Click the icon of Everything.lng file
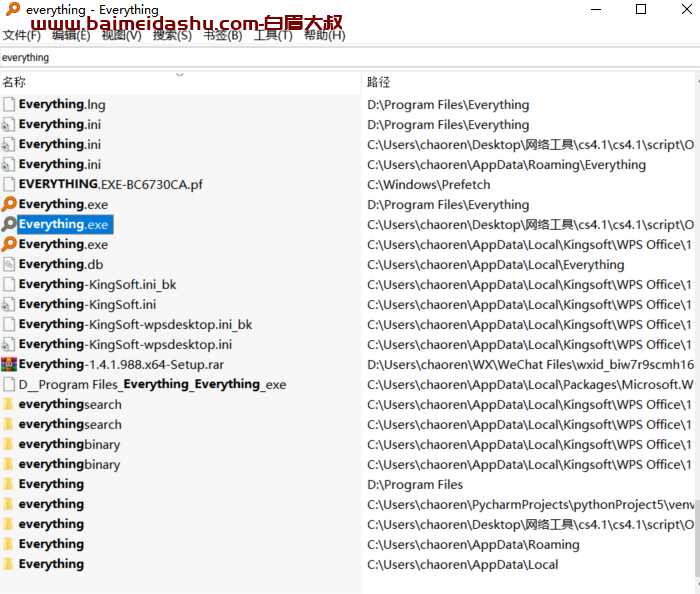Viewport: 700px width, 594px height. coord(8,104)
